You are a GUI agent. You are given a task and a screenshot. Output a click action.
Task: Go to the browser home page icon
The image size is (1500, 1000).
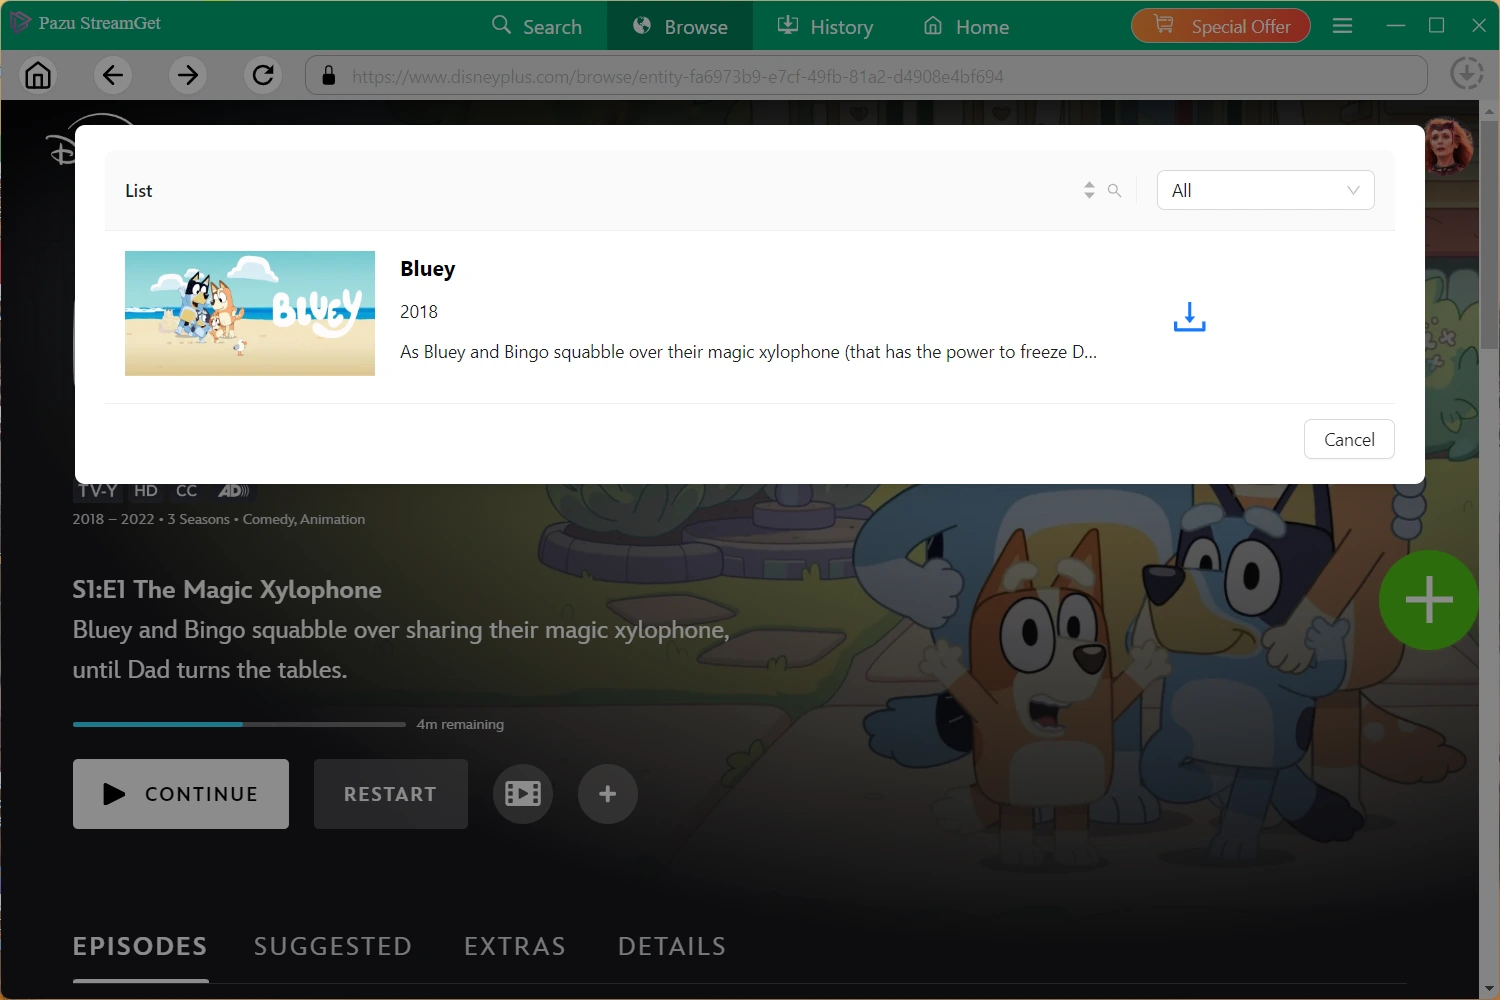coord(38,75)
